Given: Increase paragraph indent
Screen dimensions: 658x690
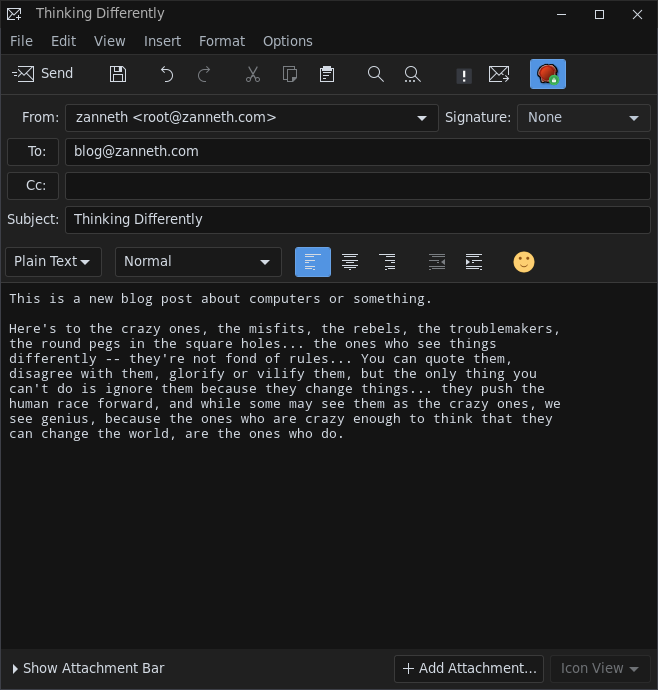Looking at the screenshot, I should coord(474,262).
